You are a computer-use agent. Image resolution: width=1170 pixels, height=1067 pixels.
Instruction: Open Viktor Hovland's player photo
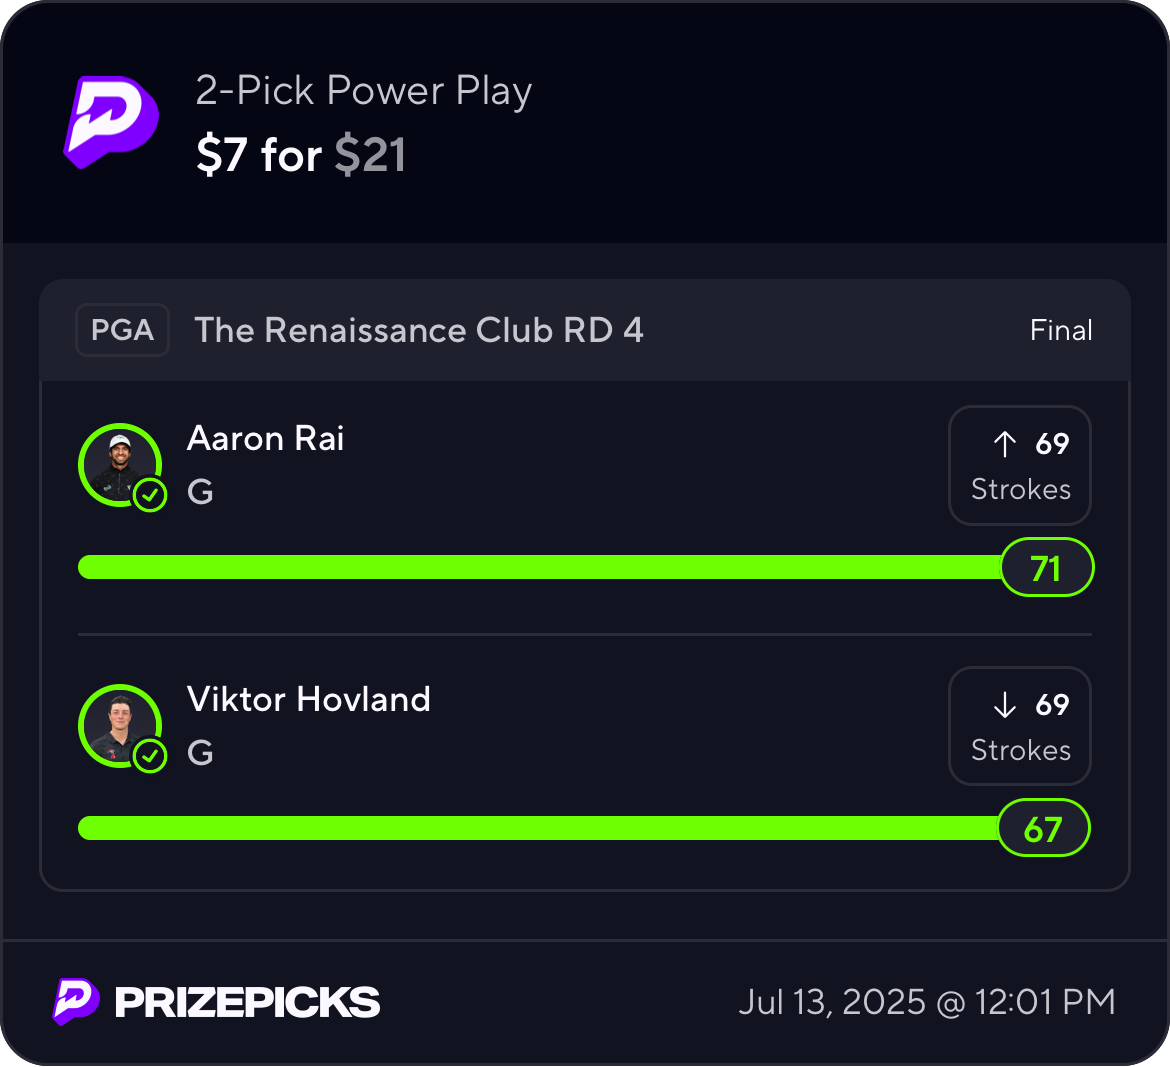(119, 725)
